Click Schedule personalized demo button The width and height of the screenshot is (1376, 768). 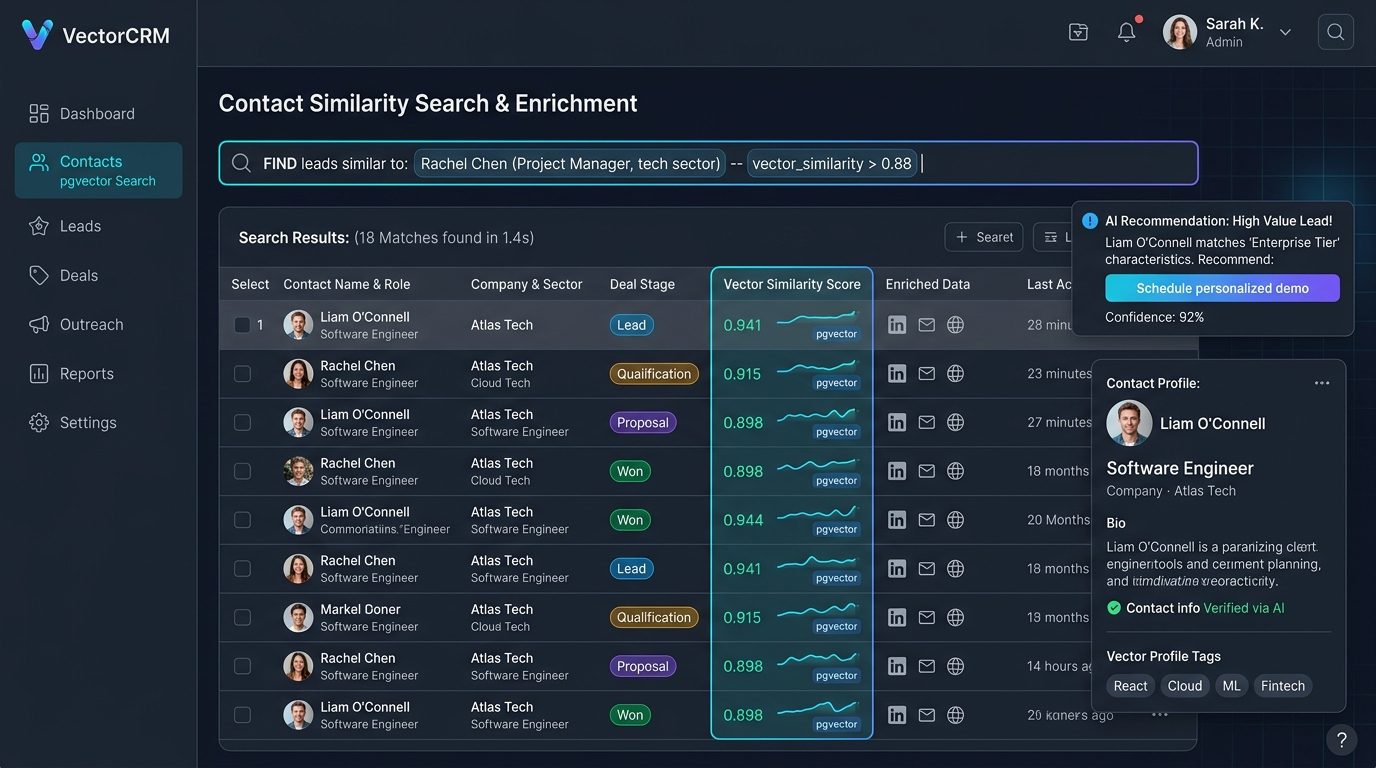click(1222, 288)
